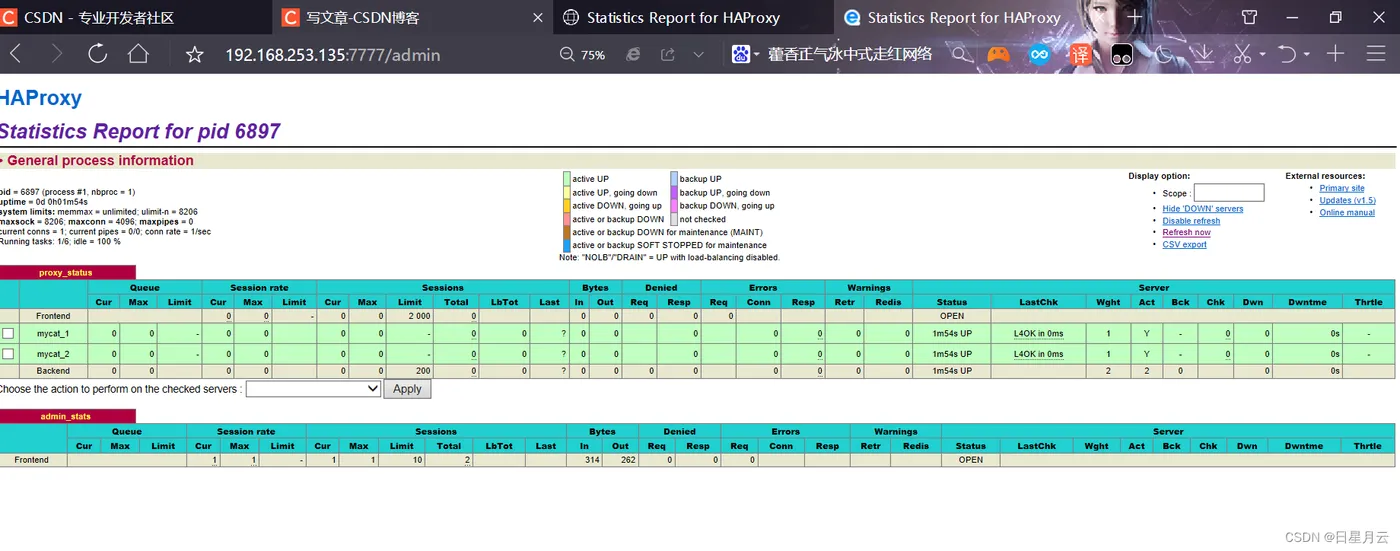The height and width of the screenshot is (551, 1400).
Task: Open the Primary site link
Action: [x=1342, y=188]
